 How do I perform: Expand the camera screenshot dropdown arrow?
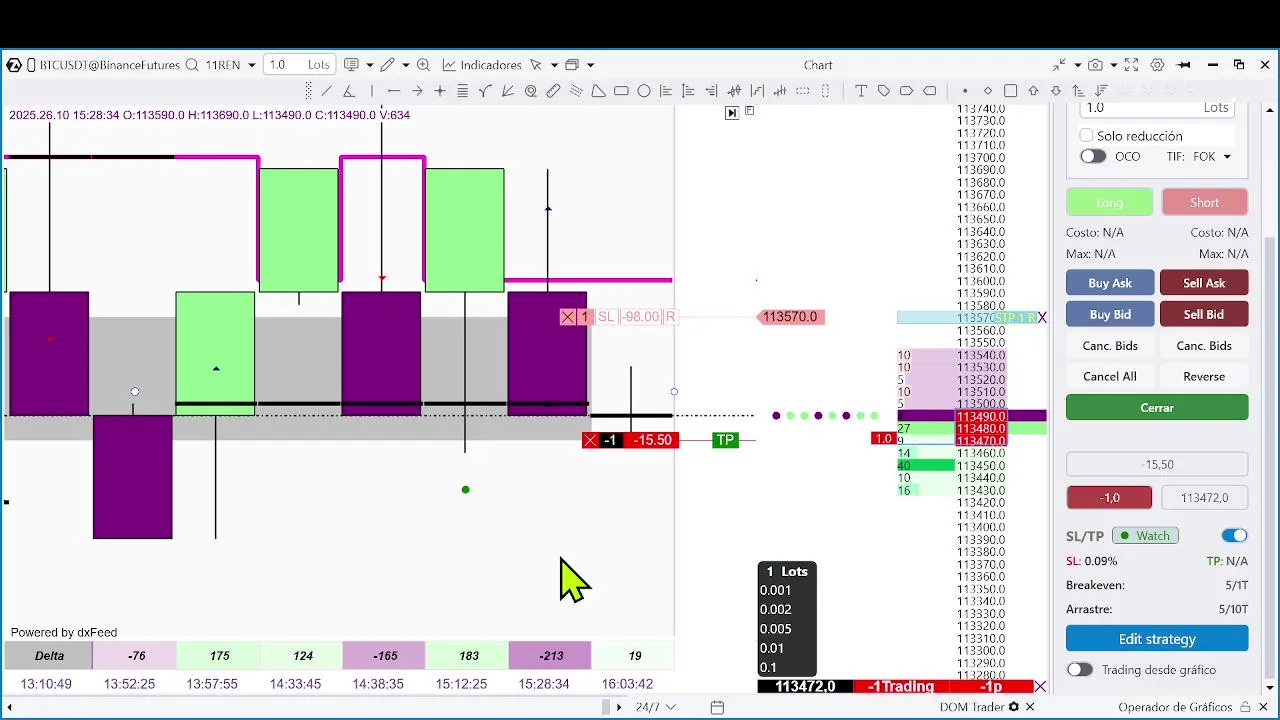coord(1114,65)
